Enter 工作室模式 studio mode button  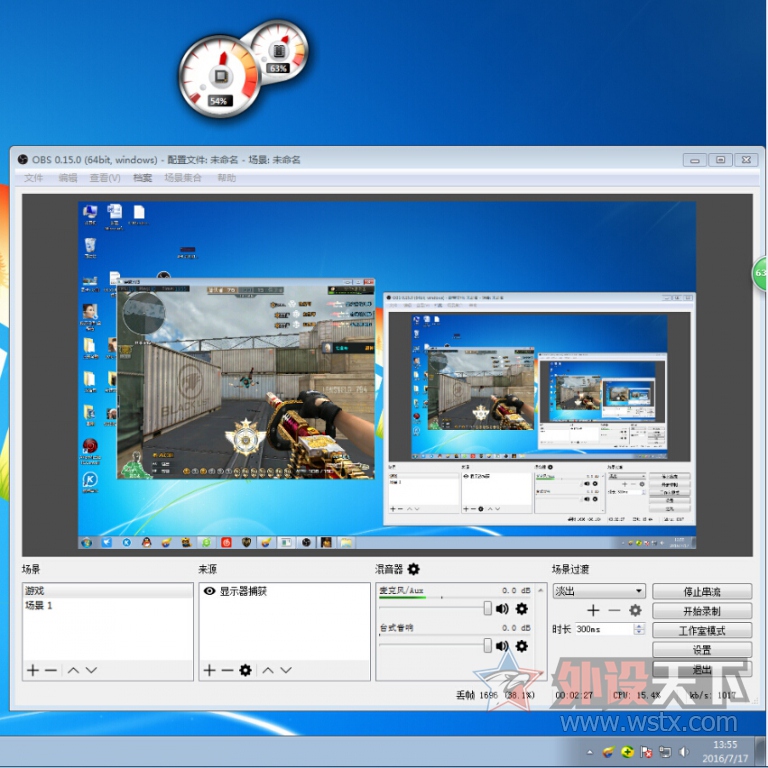coord(702,630)
